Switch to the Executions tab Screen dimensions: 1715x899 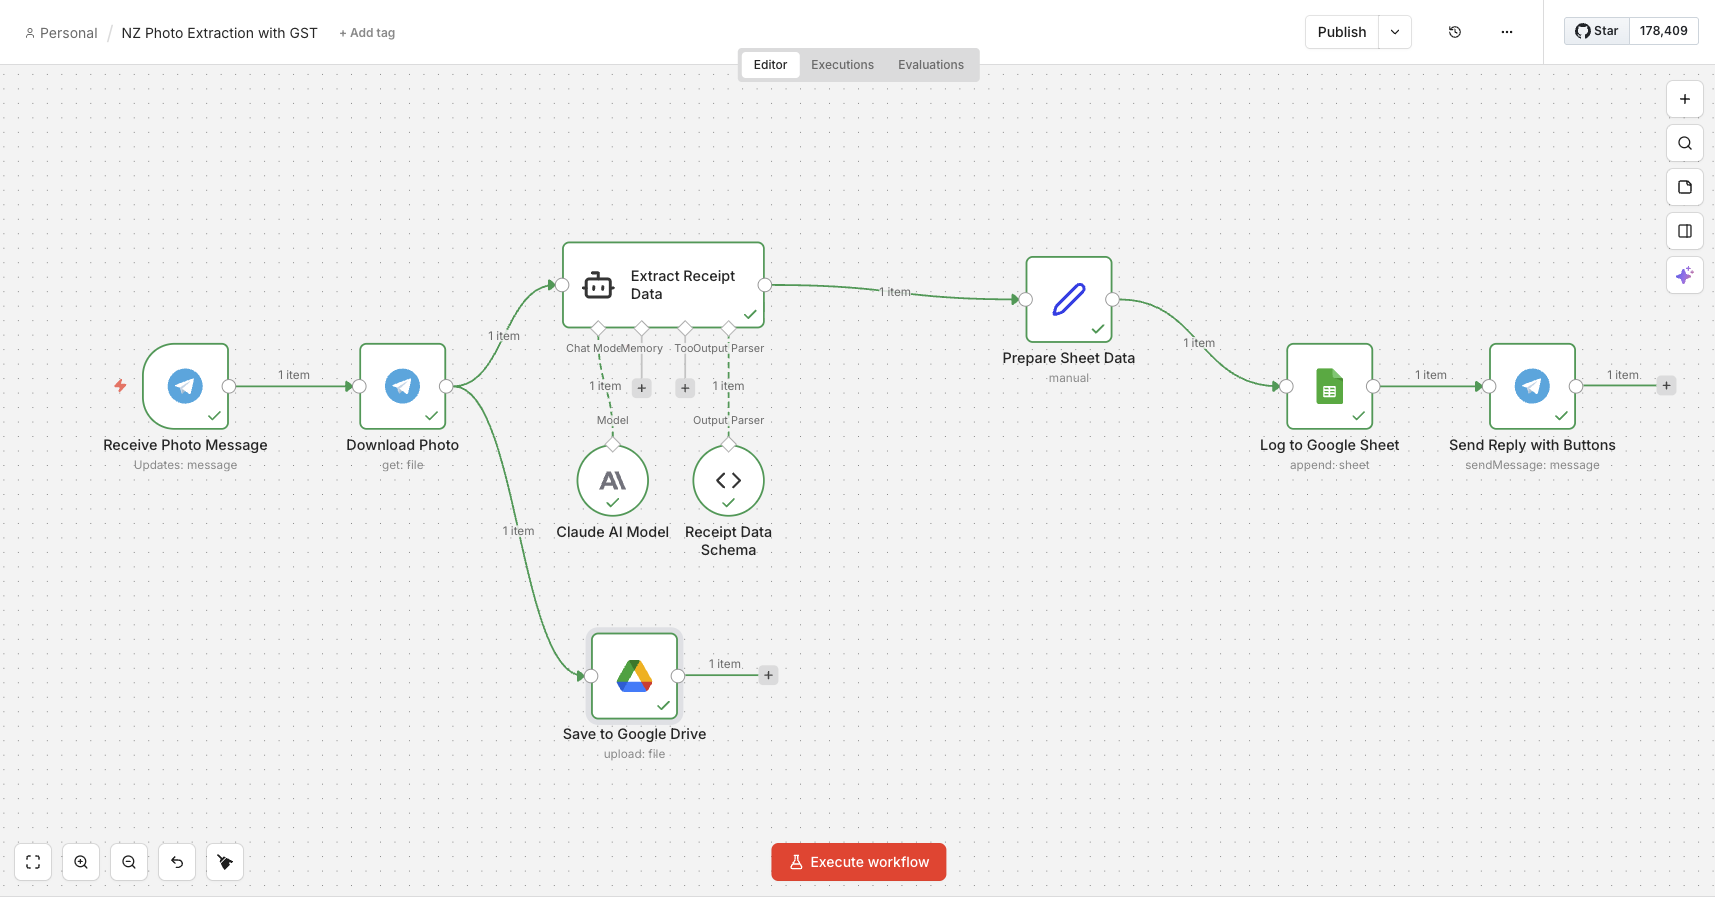[x=842, y=65]
